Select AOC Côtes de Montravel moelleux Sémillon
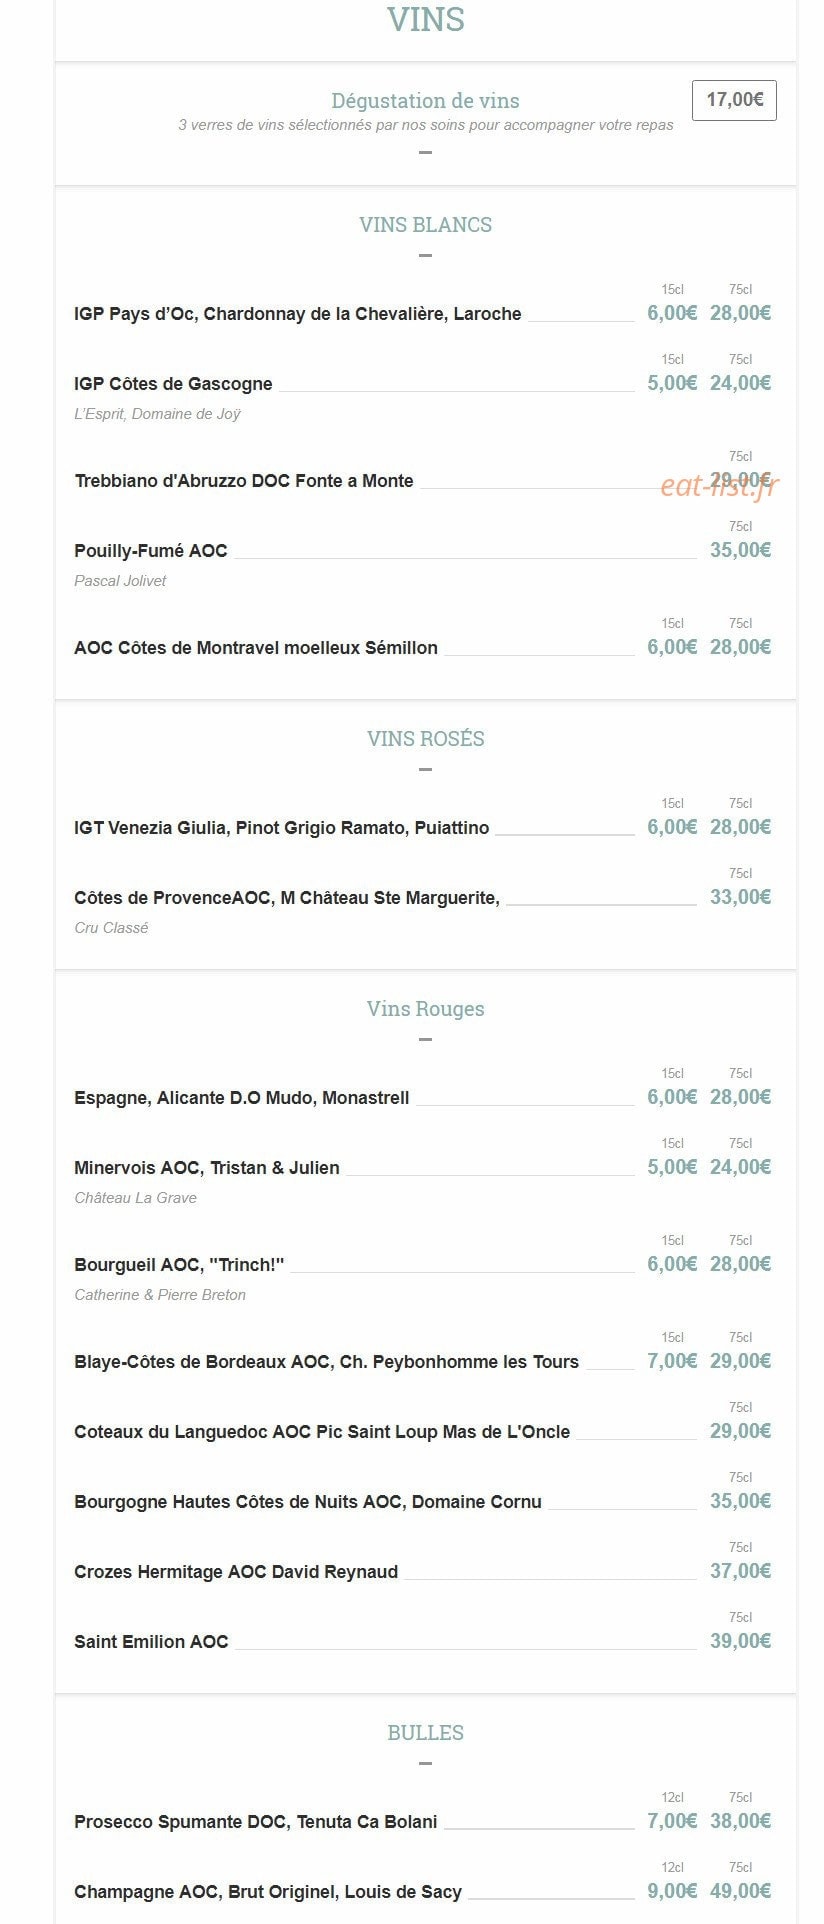The height and width of the screenshot is (1924, 824). (256, 648)
